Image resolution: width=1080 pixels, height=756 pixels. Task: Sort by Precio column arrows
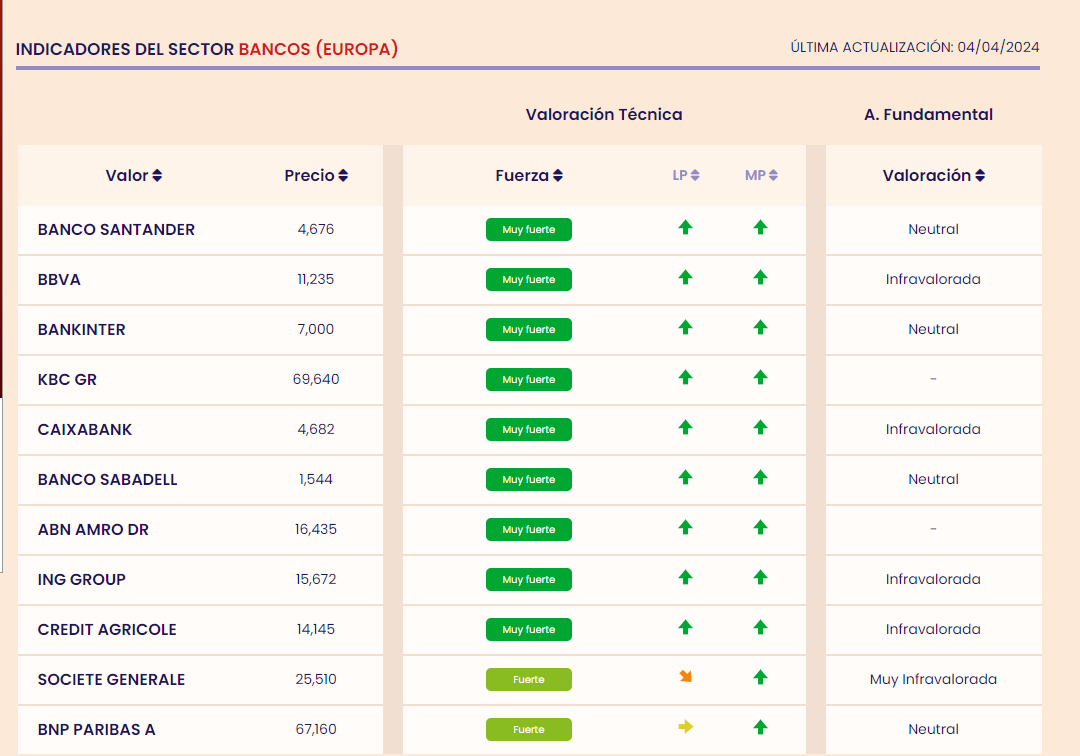point(343,176)
